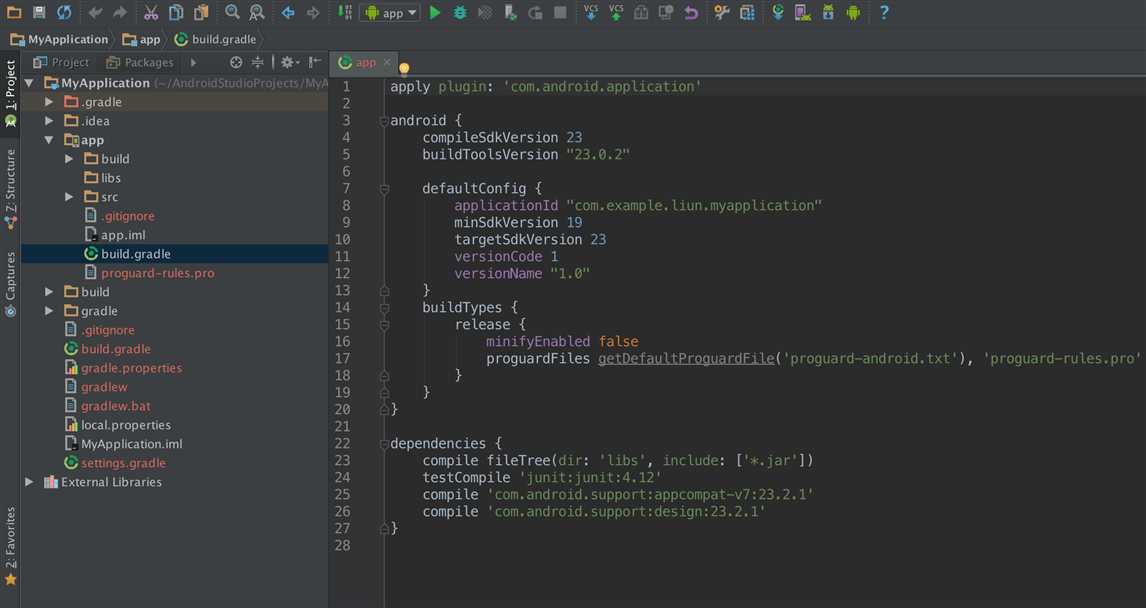Click Sync Project with Gradle Files icon
The height and width of the screenshot is (608, 1146).
(778, 12)
